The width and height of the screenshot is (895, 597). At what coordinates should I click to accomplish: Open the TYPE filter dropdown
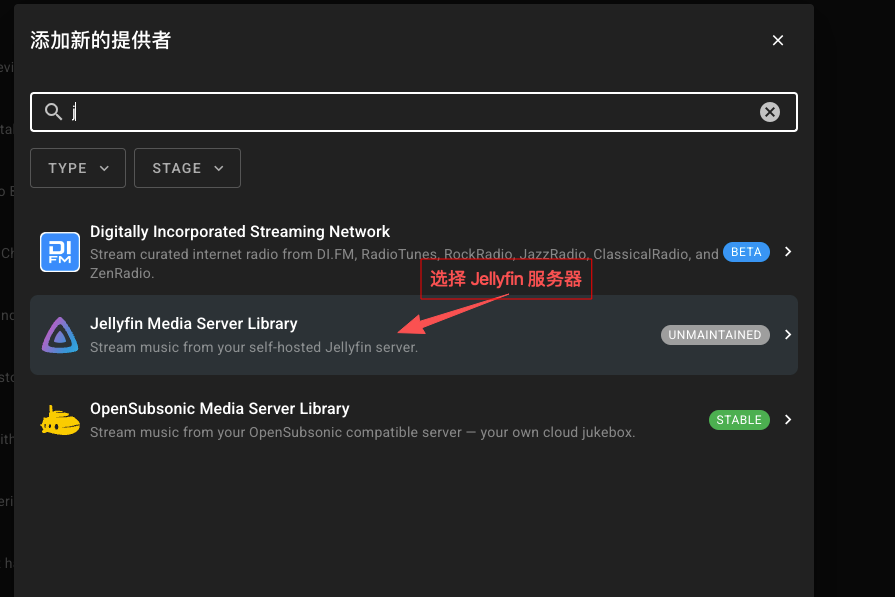pyautogui.click(x=78, y=168)
